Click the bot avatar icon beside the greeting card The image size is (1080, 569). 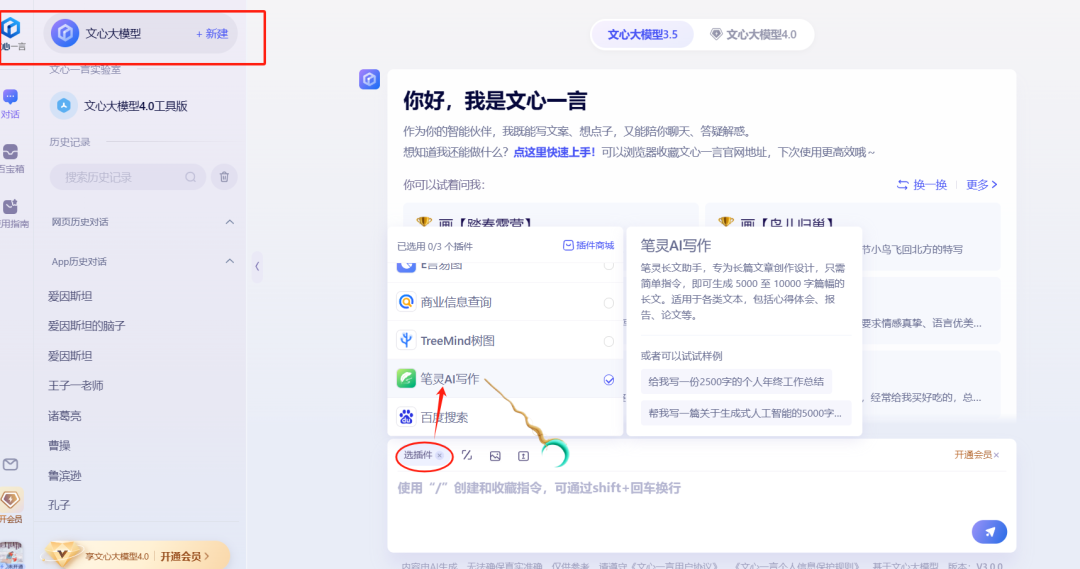click(369, 79)
